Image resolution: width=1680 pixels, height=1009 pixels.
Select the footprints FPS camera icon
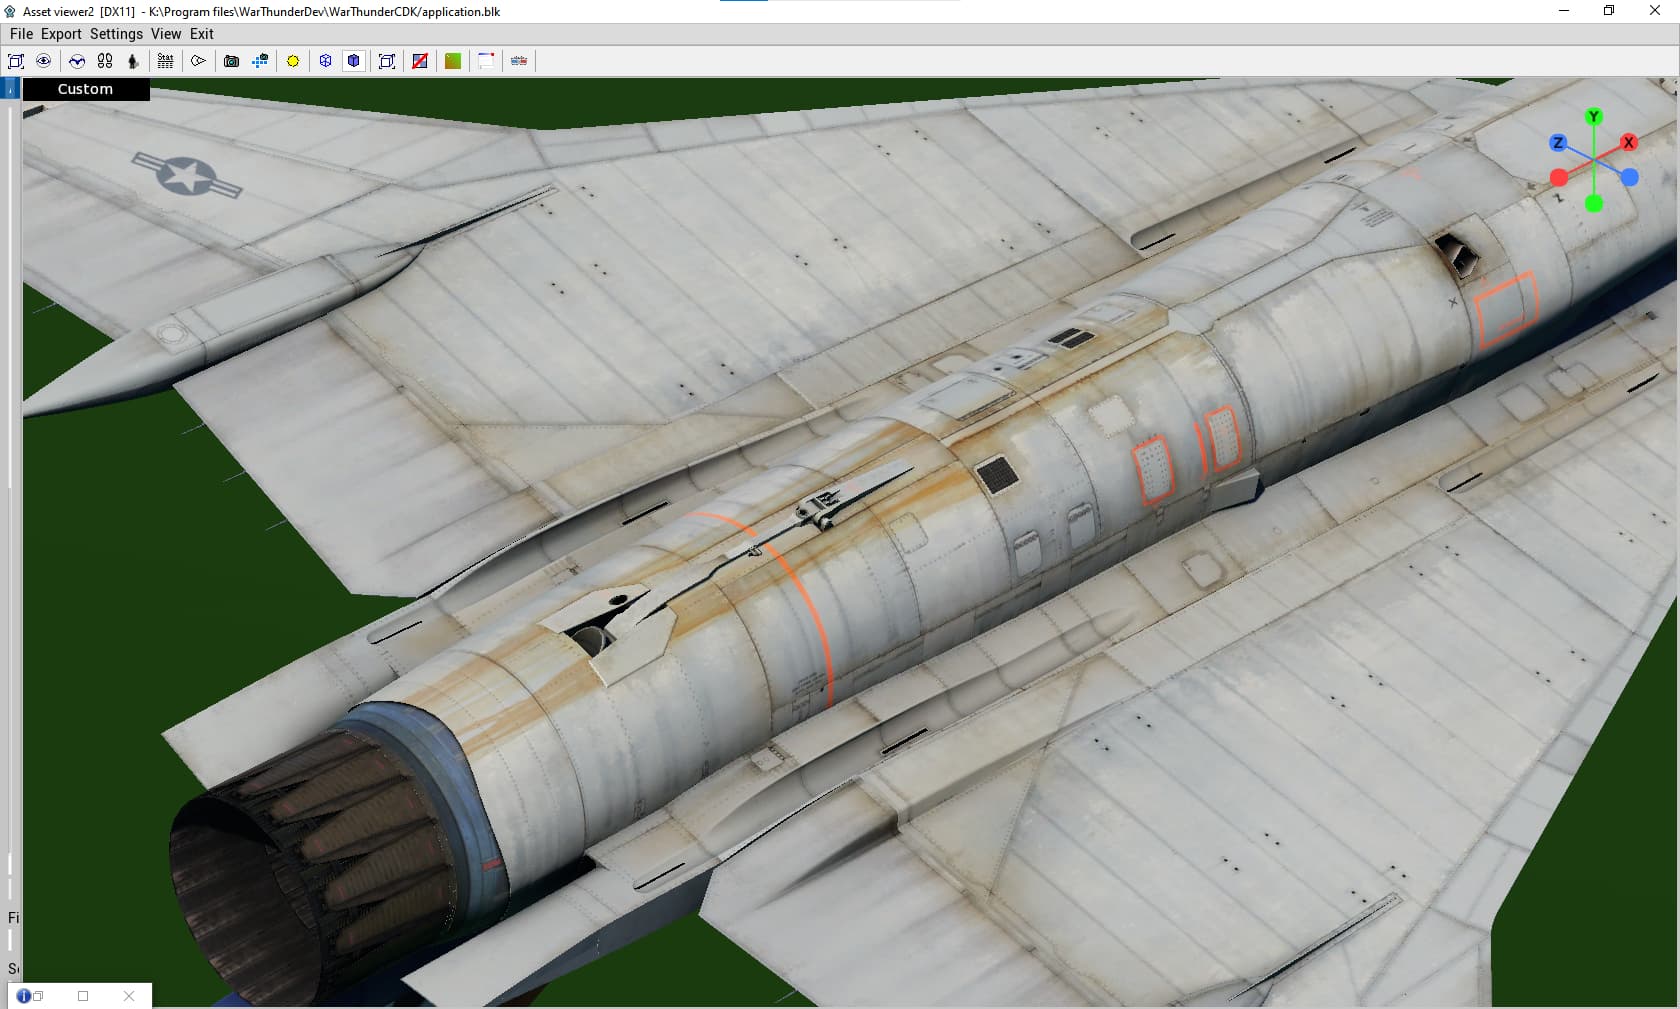(105, 61)
